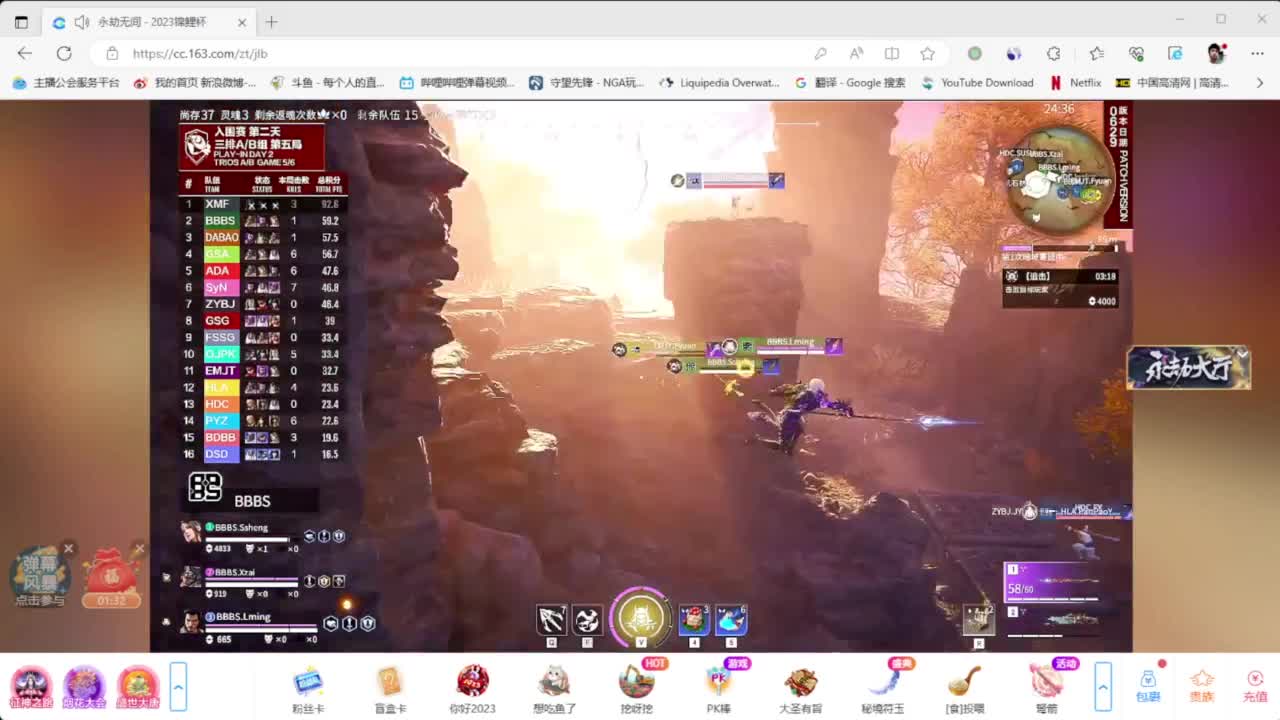Close the red lucky bag widget

click(138, 548)
